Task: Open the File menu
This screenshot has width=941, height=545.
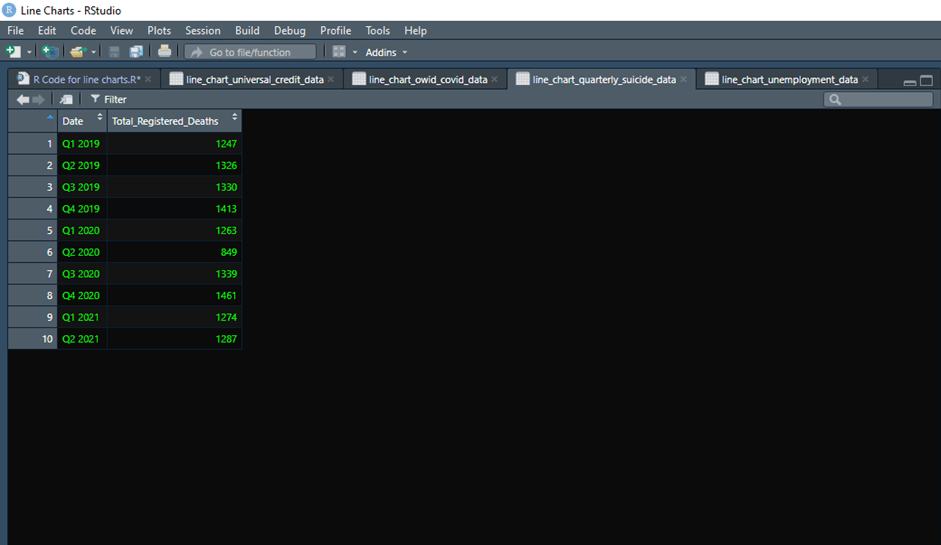Action: pos(16,31)
